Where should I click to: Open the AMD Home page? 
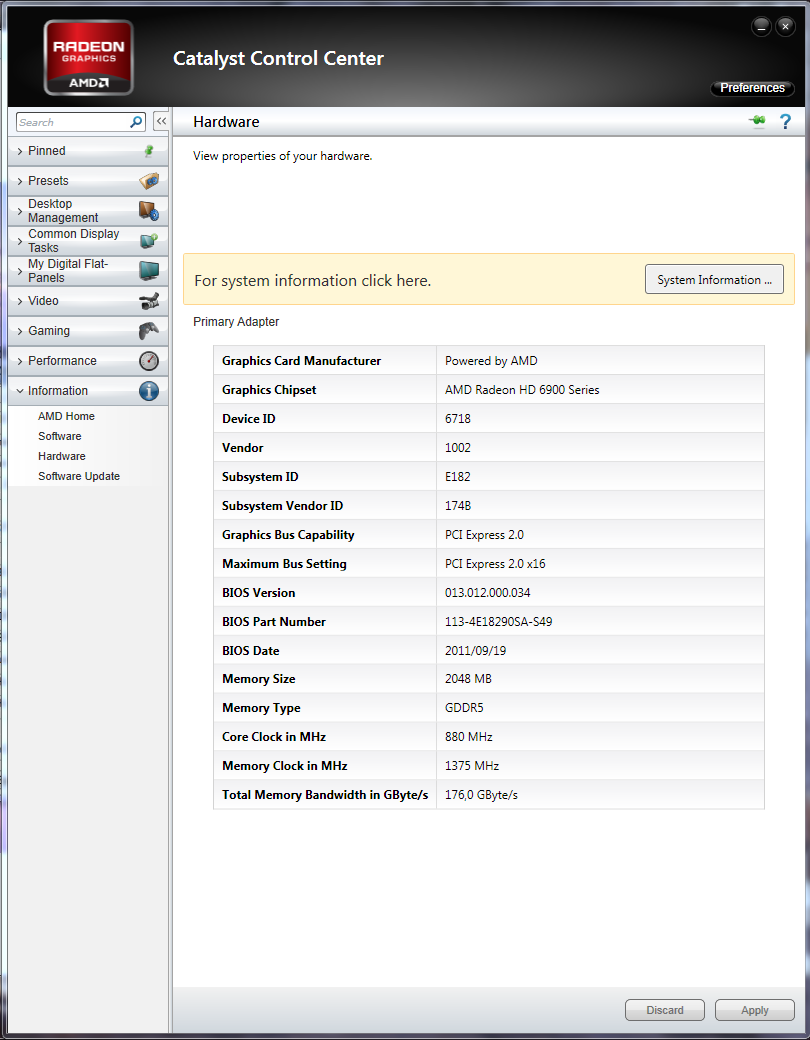pyautogui.click(x=66, y=416)
